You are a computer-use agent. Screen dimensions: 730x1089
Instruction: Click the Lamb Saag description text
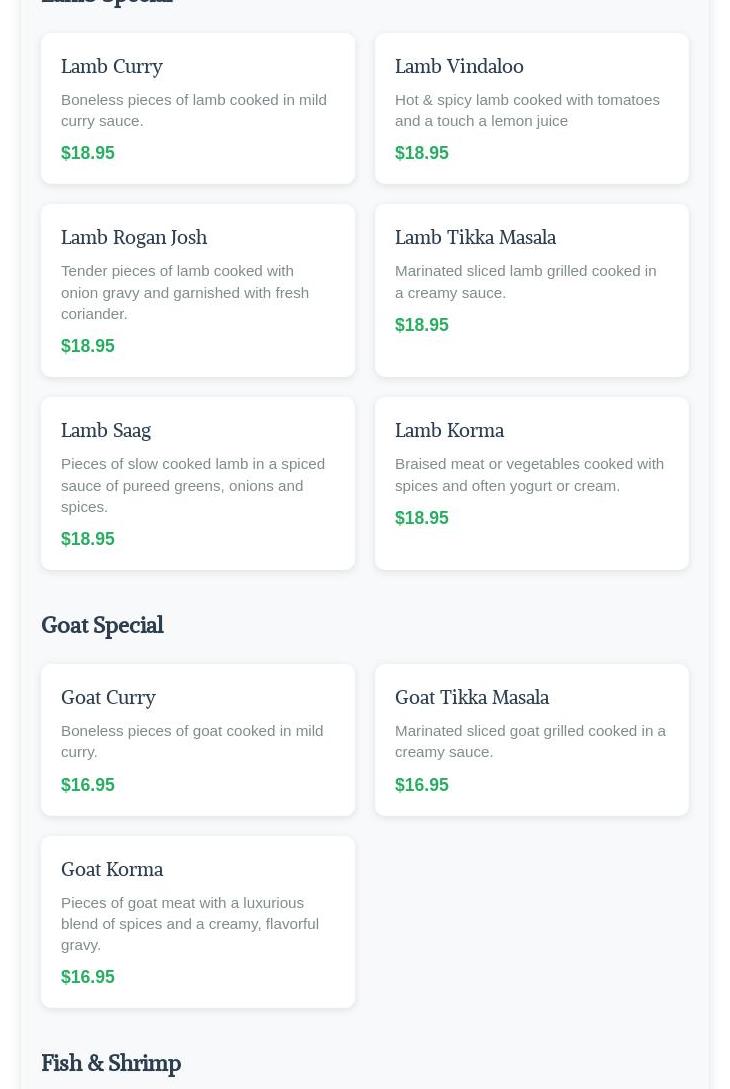193,485
